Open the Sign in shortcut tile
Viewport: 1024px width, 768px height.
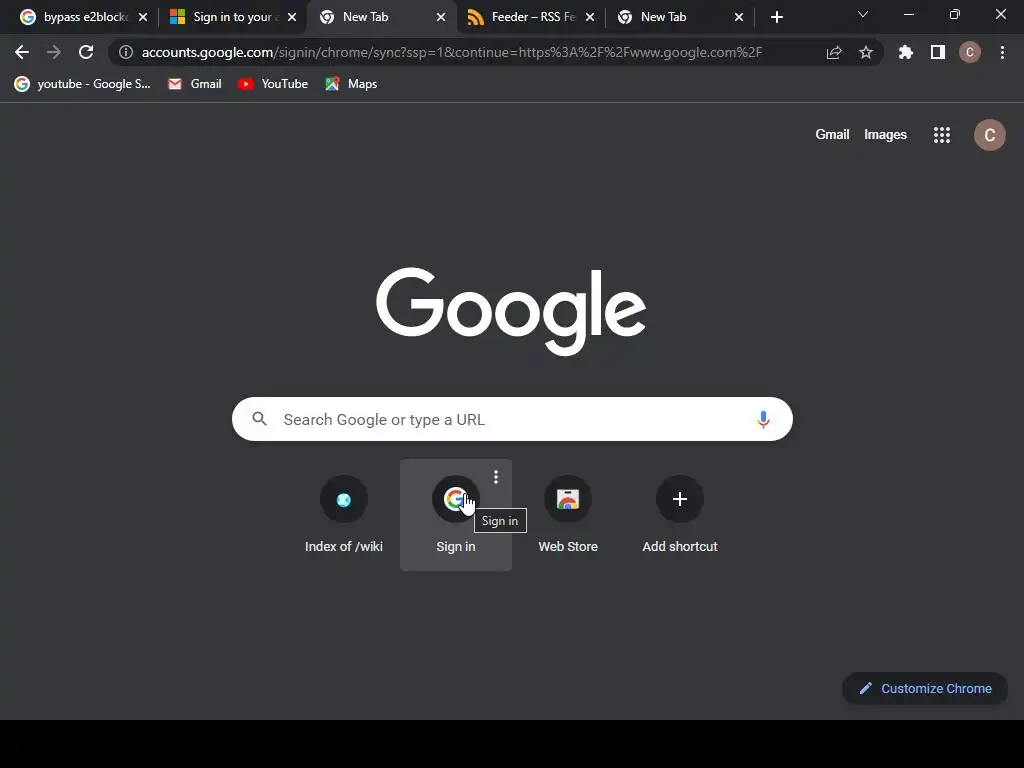point(456,515)
